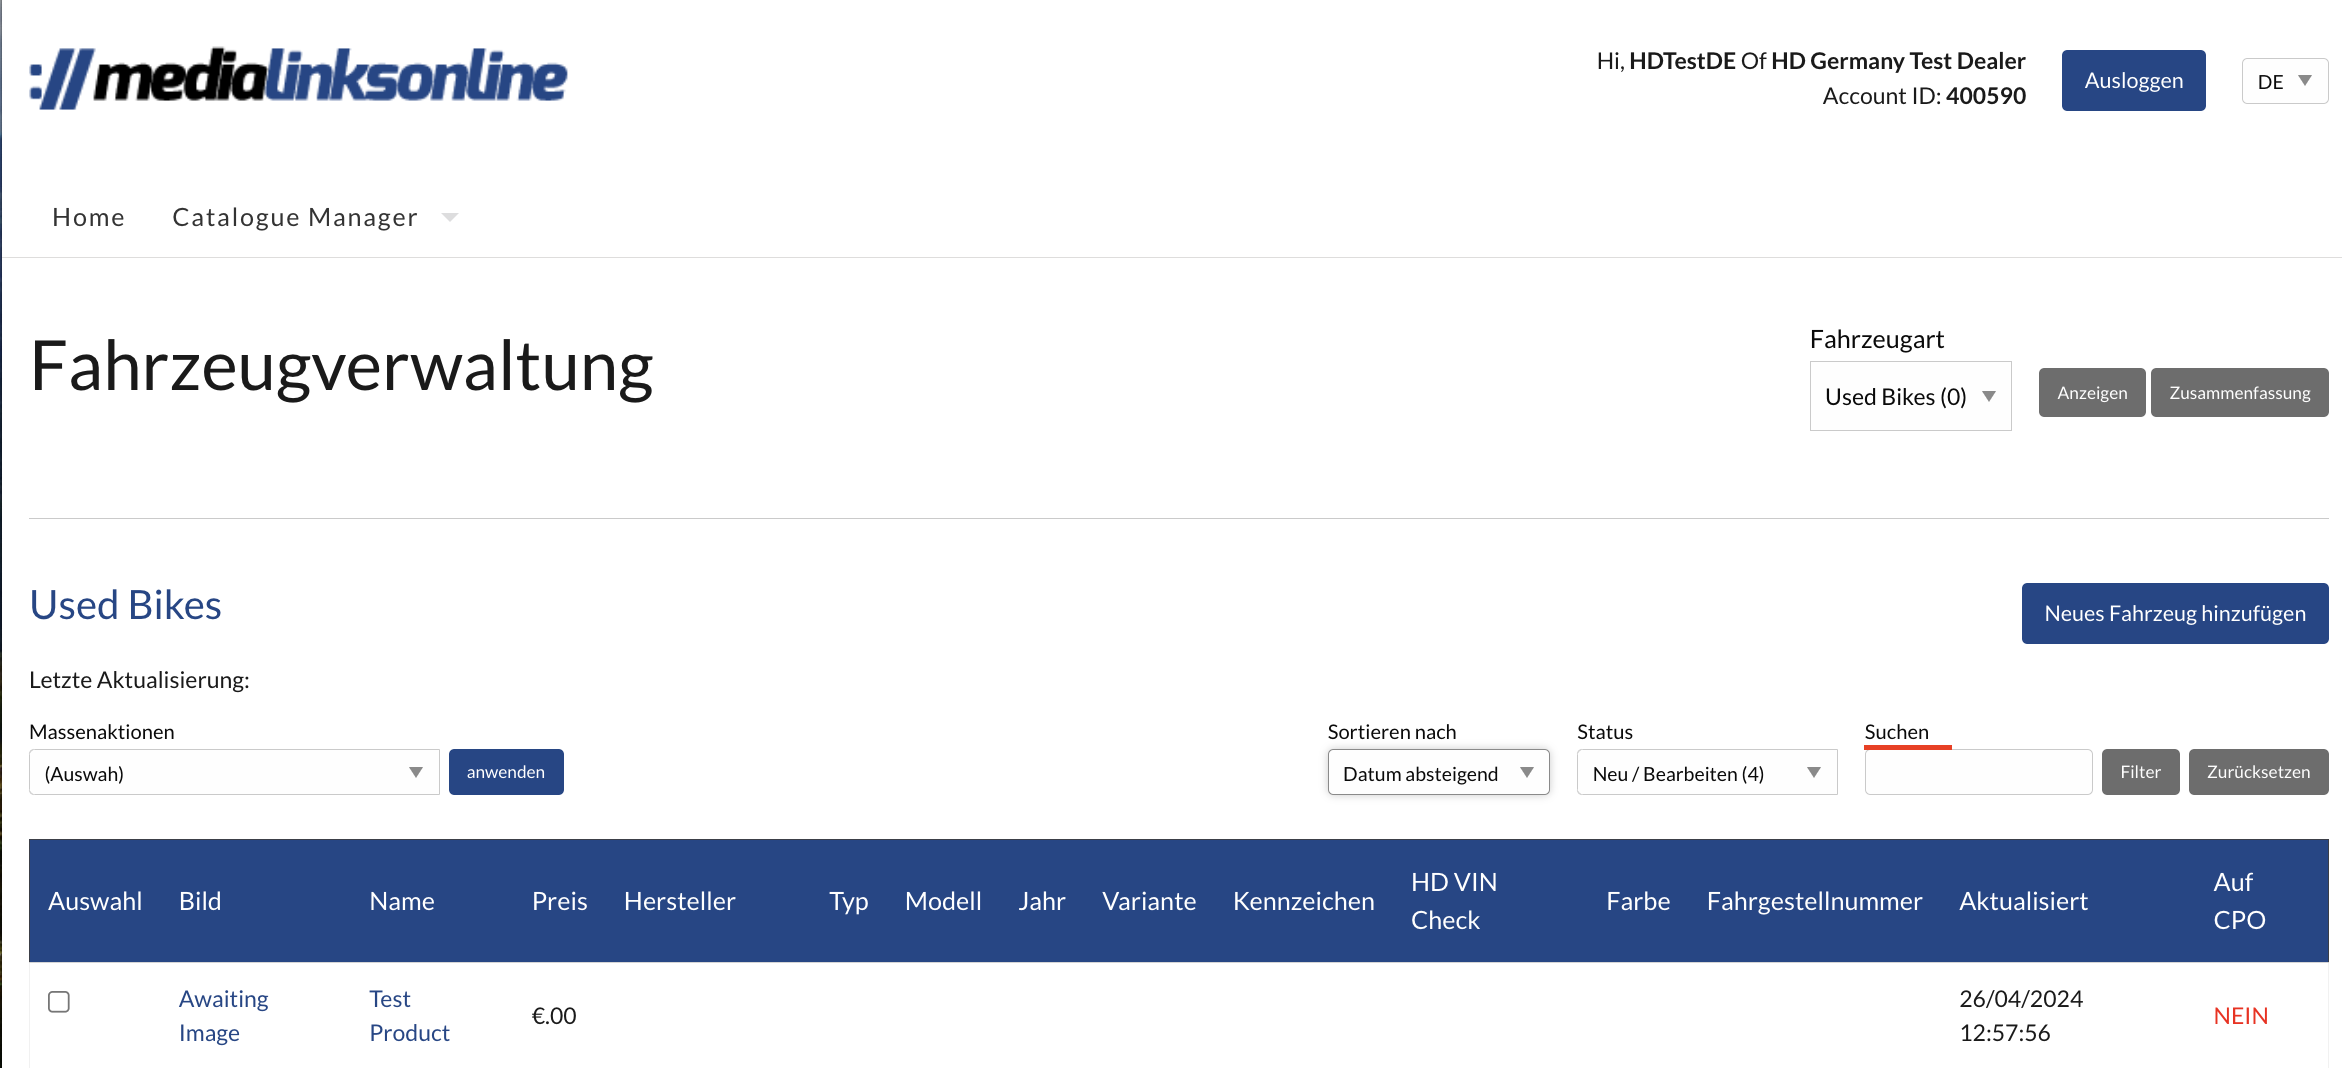This screenshot has height=1068, width=2342.
Task: Go to the Home menu item
Action: (x=89, y=217)
